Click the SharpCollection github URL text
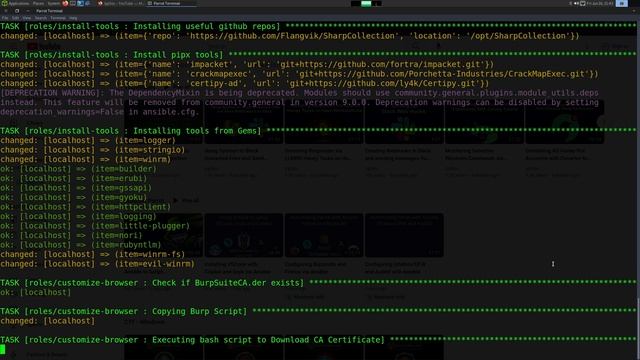 [x=292, y=36]
